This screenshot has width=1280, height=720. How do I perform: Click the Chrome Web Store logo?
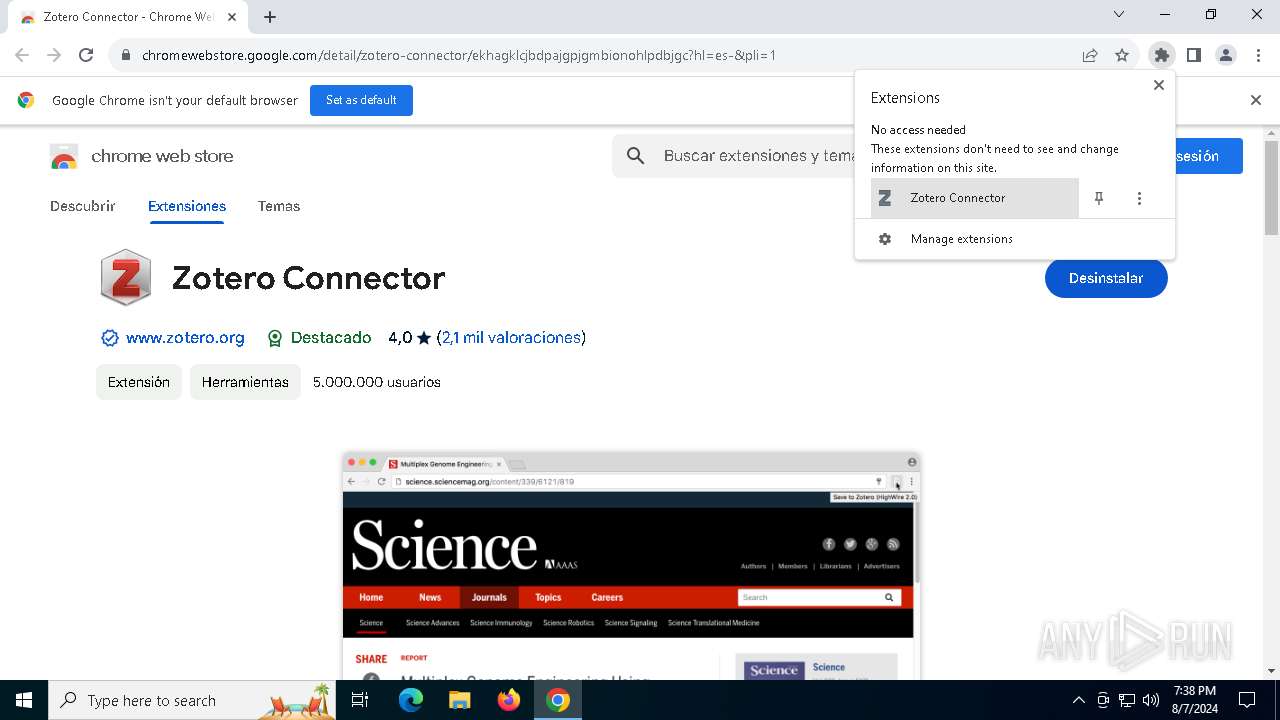click(141, 156)
